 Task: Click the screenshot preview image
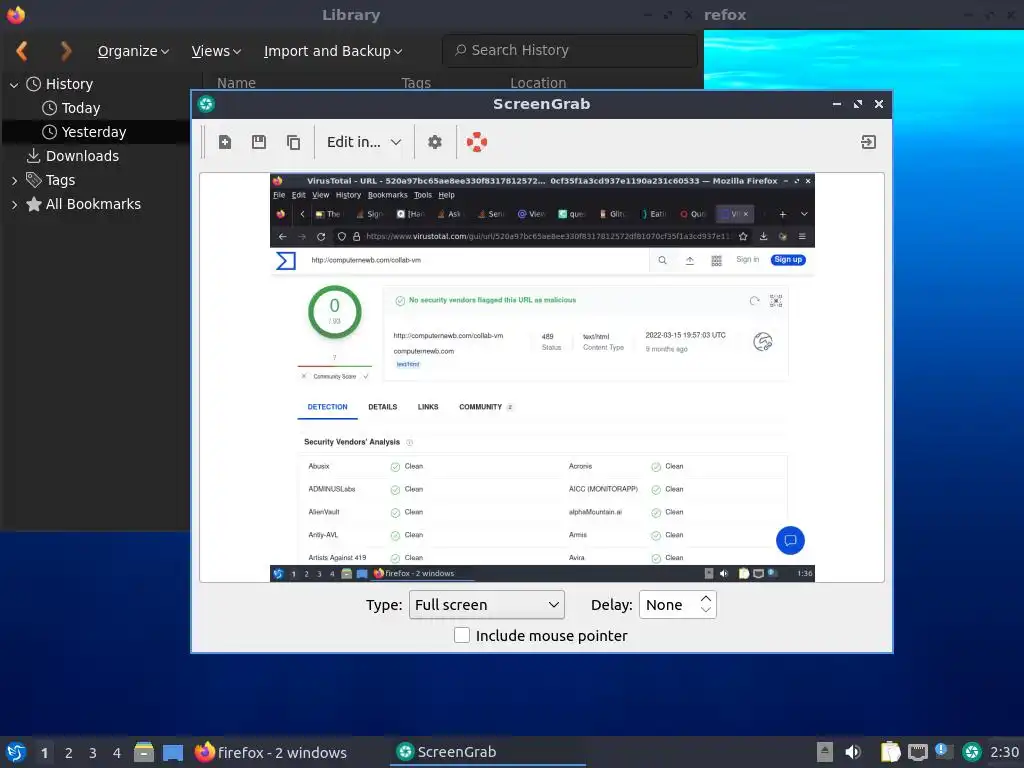click(x=542, y=377)
